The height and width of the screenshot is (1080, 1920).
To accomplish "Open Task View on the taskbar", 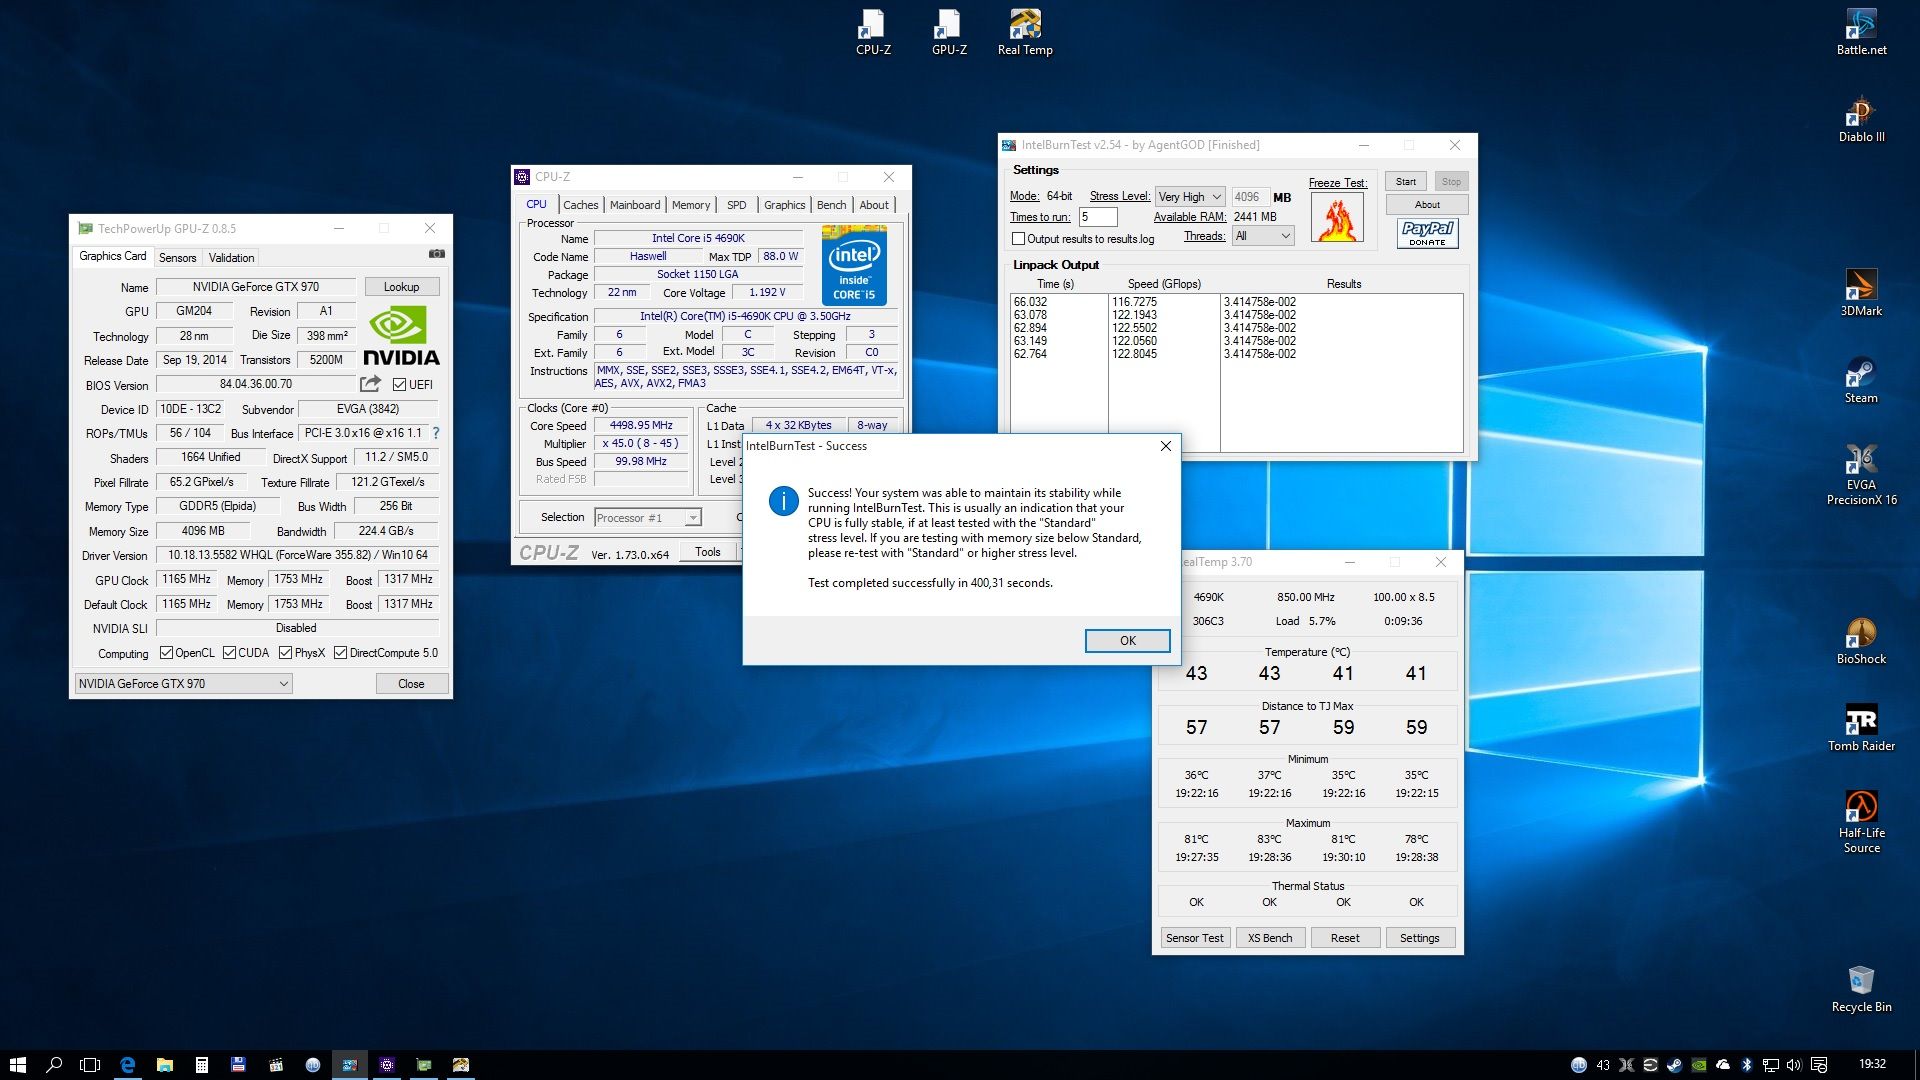I will click(x=90, y=1065).
